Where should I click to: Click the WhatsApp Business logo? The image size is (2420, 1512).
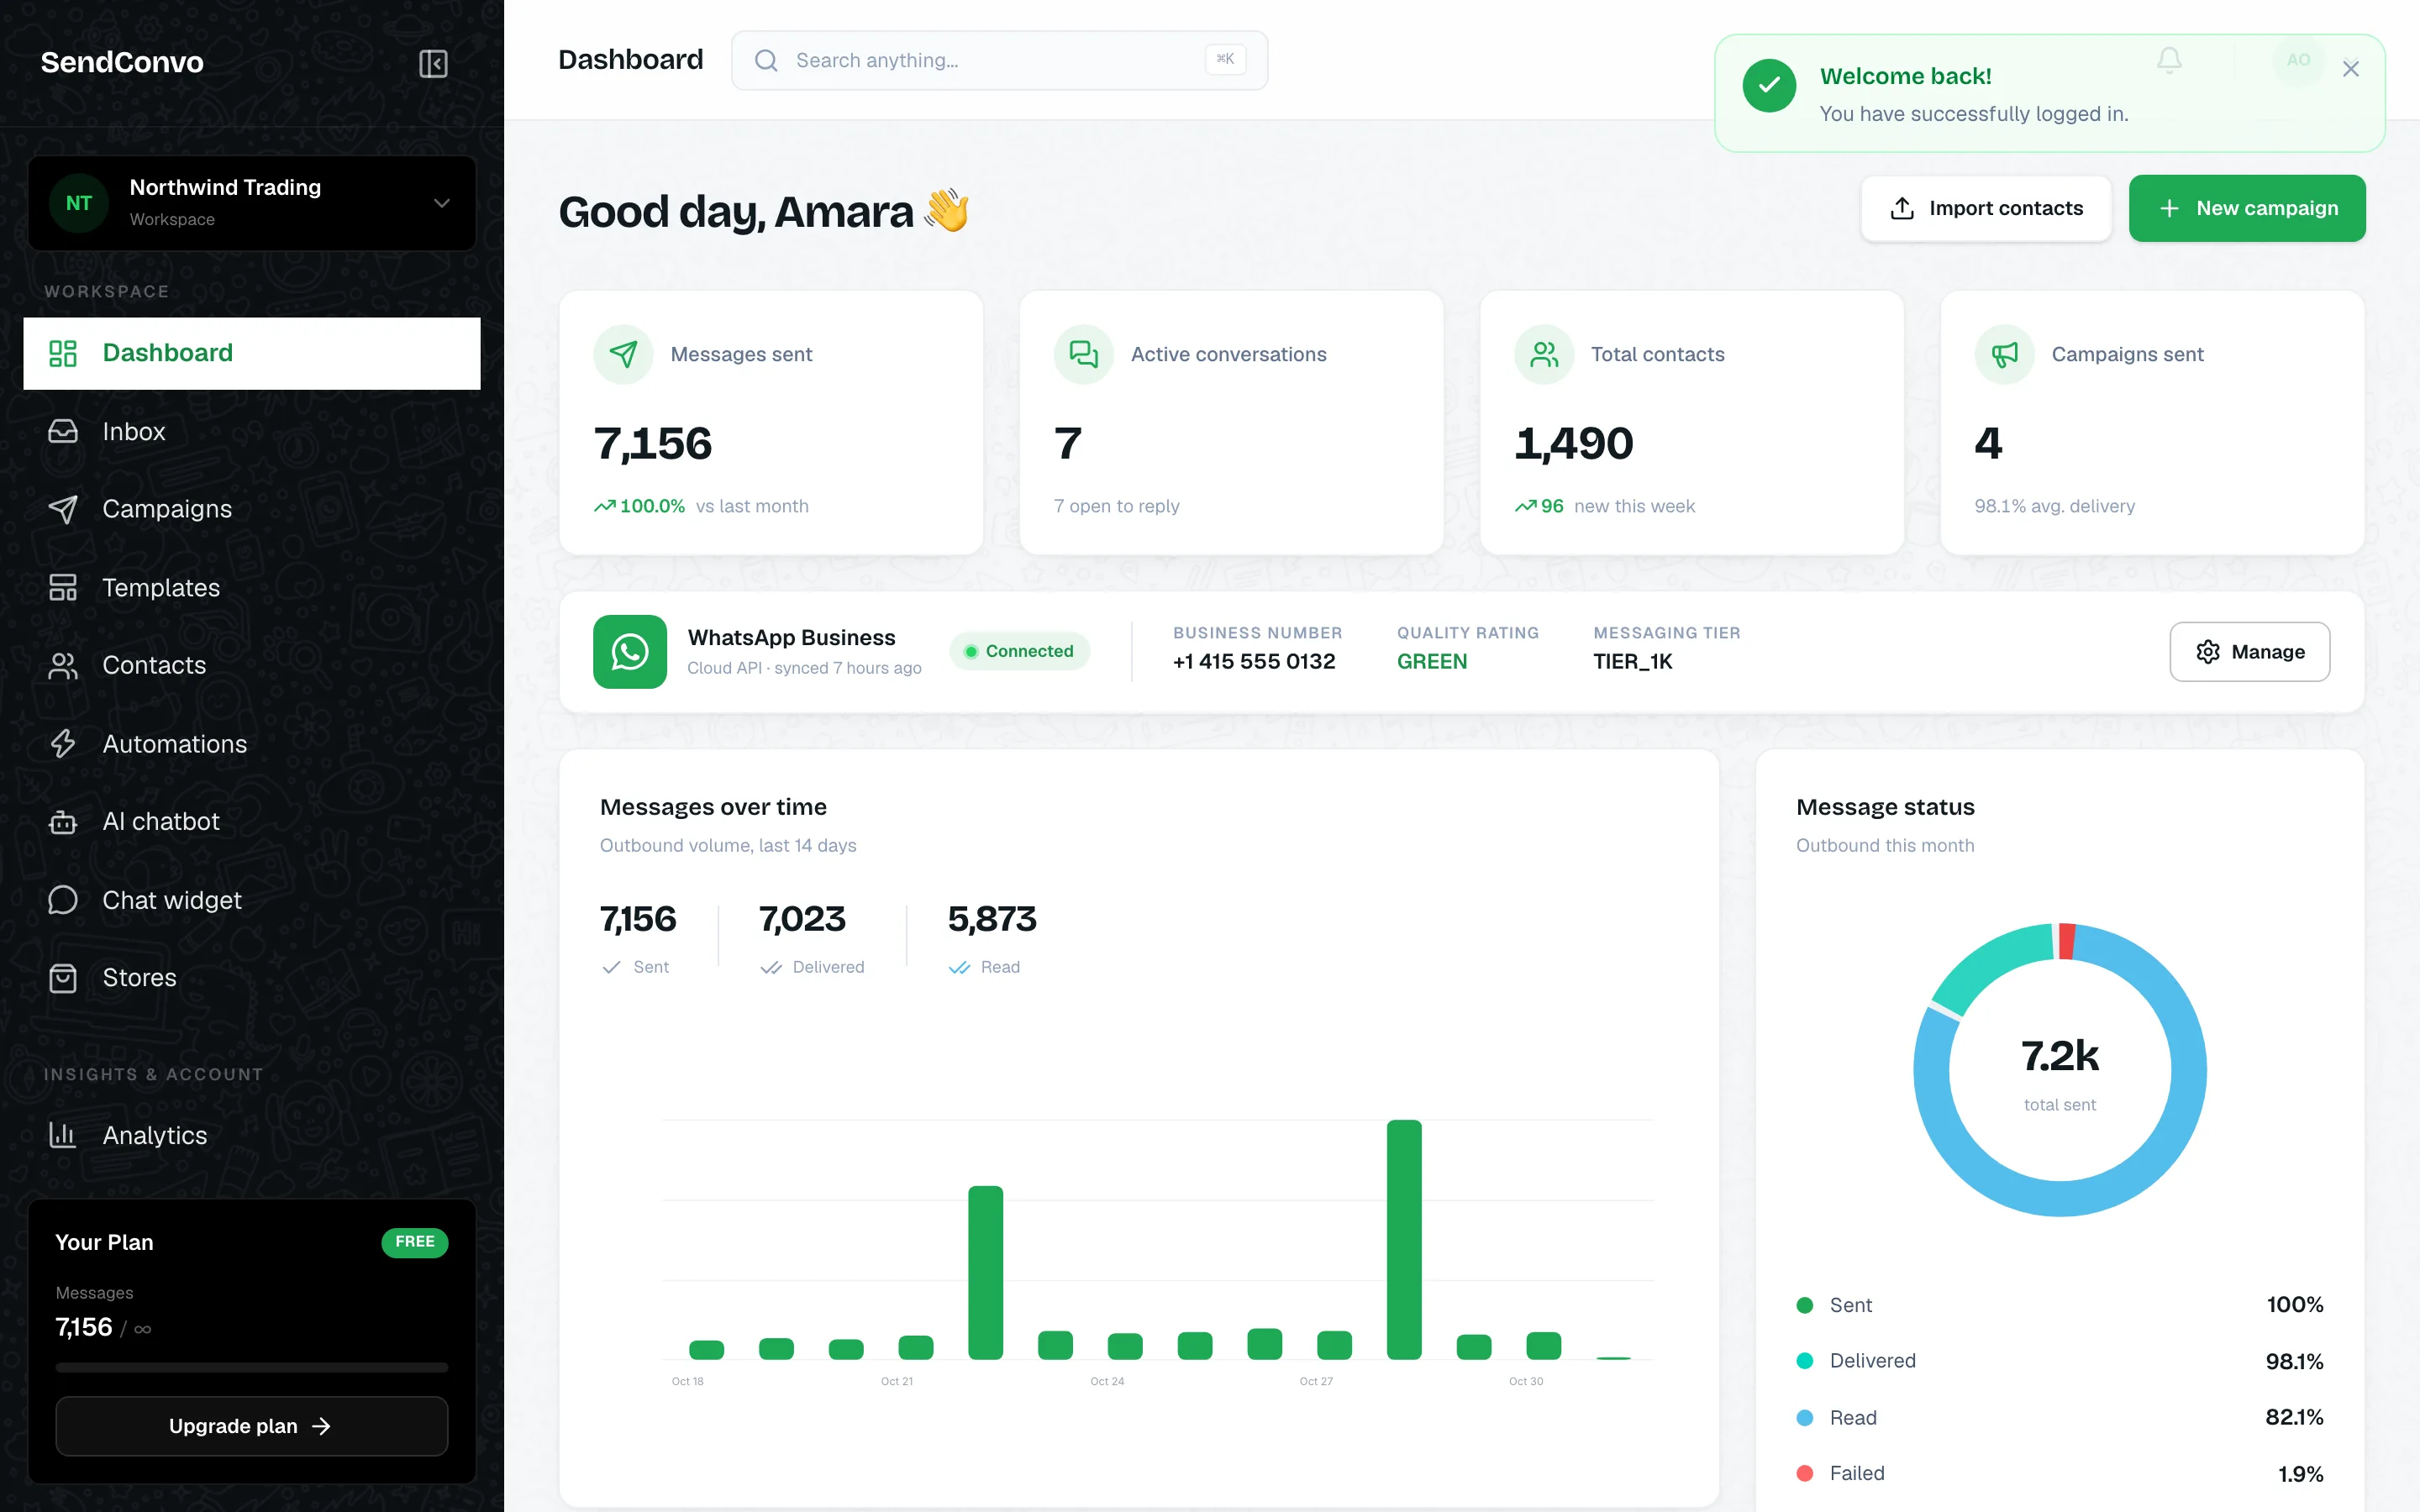tap(630, 652)
